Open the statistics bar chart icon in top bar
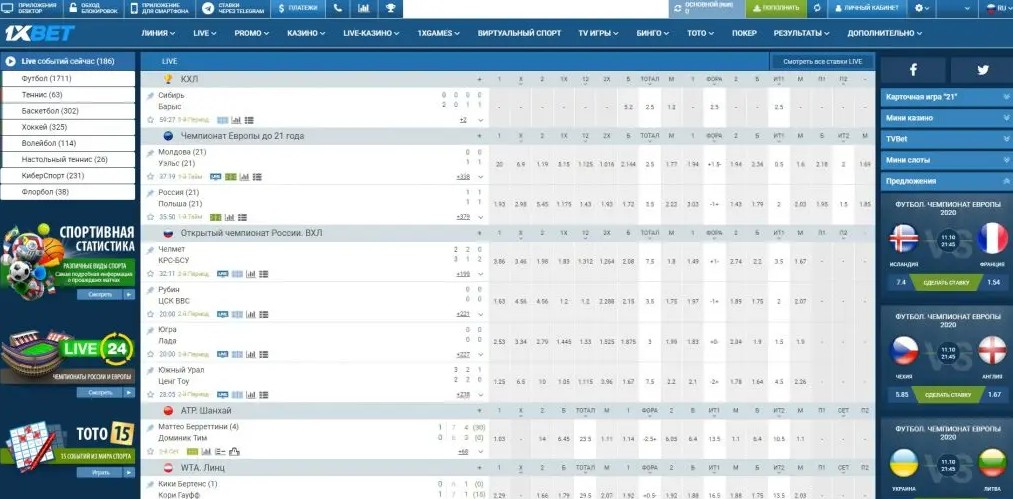The width and height of the screenshot is (1013, 499). coord(364,8)
